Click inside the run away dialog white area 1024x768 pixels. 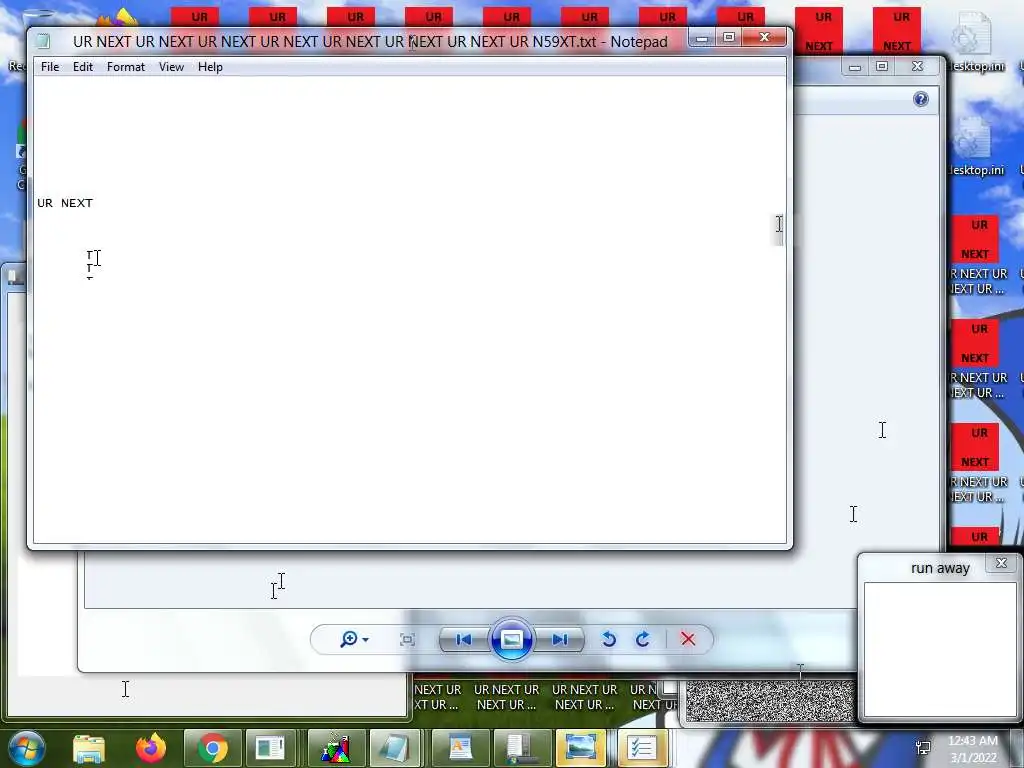[940, 650]
